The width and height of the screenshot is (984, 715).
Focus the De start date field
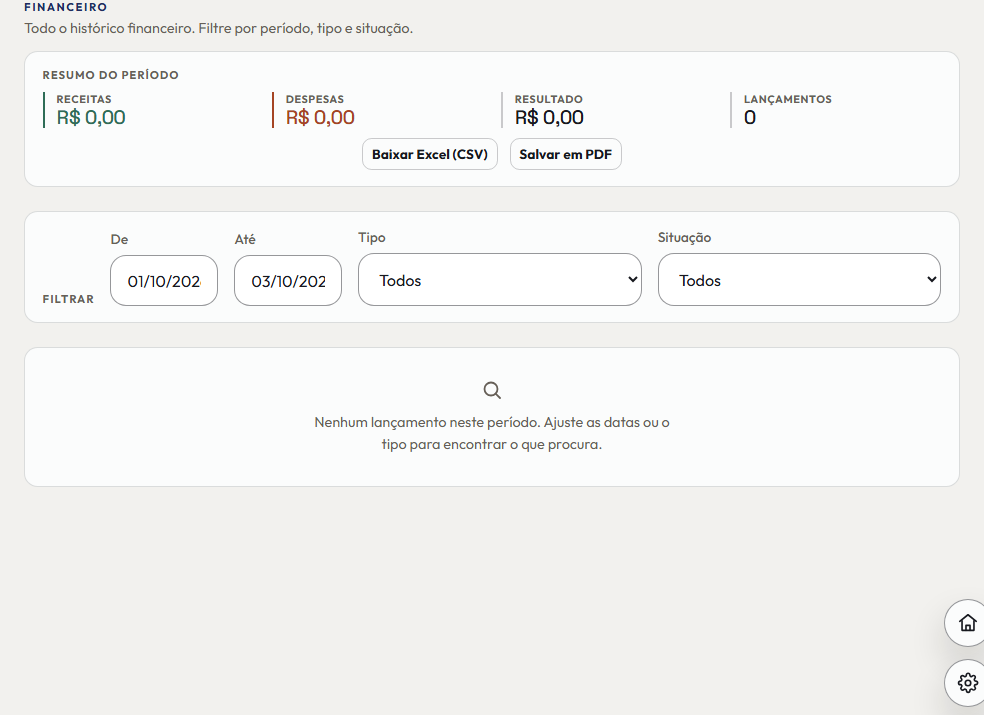(164, 281)
